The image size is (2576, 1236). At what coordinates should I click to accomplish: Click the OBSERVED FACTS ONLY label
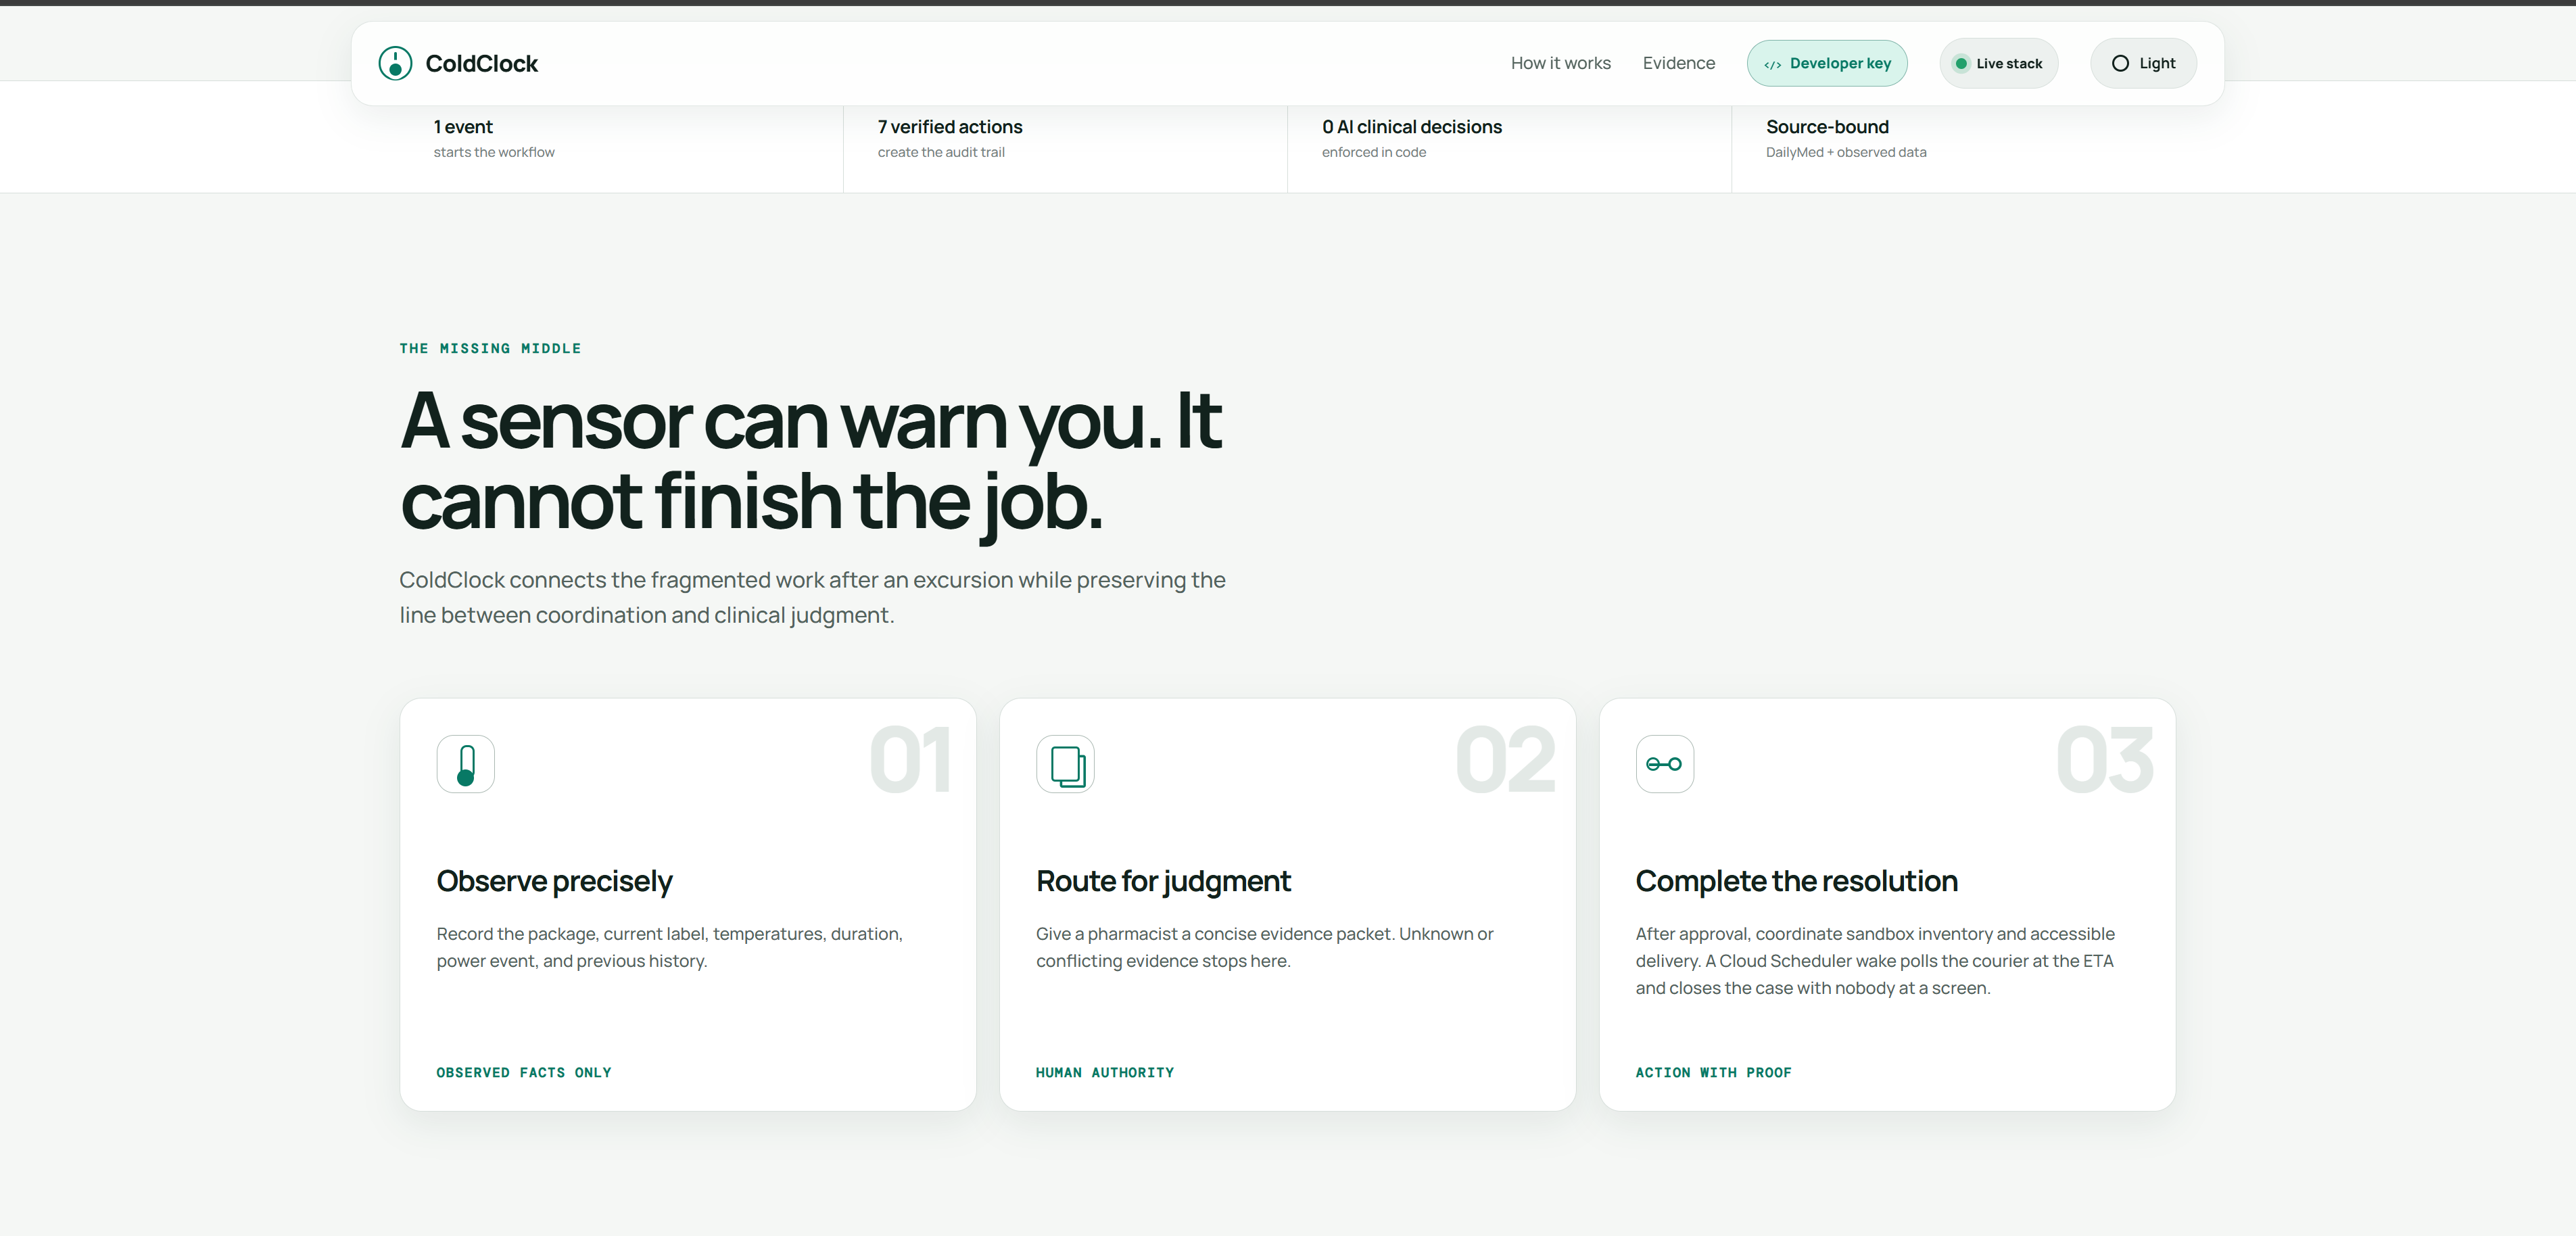pos(524,1072)
